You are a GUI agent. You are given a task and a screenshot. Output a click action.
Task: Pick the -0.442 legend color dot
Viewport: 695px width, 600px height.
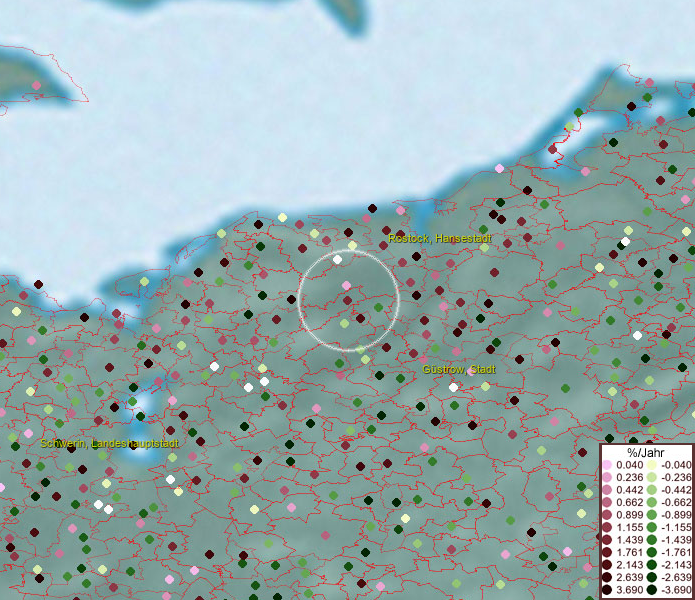point(652,490)
